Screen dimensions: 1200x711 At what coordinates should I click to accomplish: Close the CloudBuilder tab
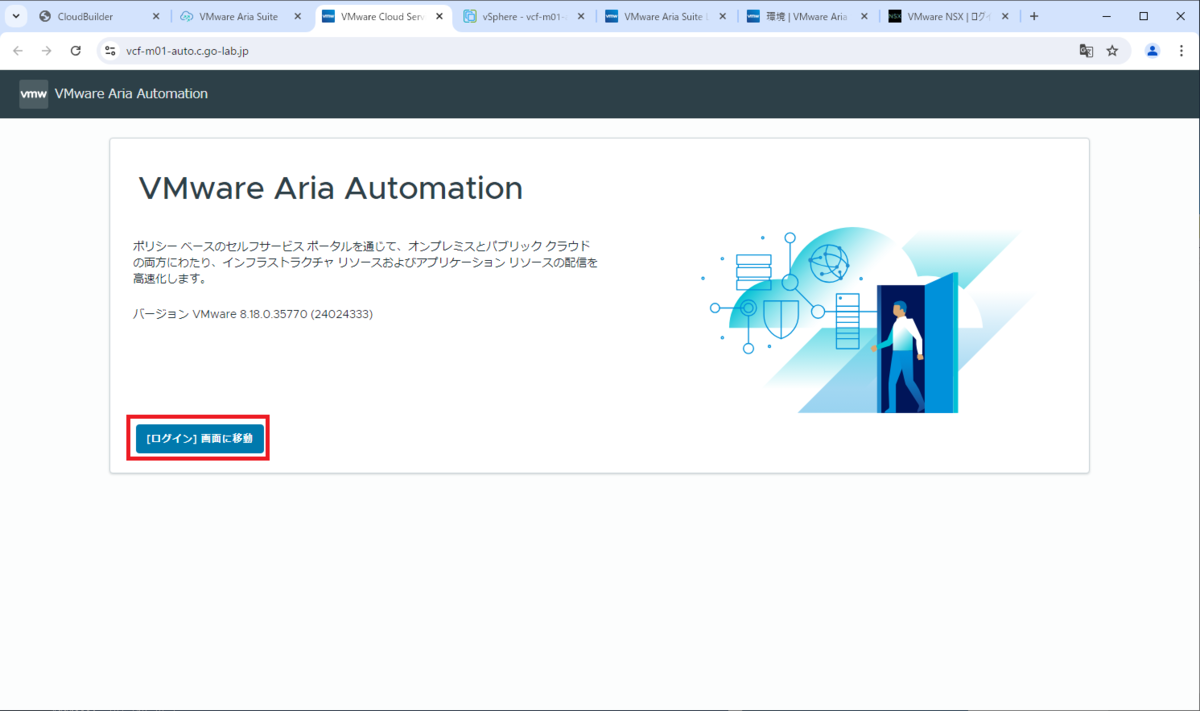click(x=155, y=17)
